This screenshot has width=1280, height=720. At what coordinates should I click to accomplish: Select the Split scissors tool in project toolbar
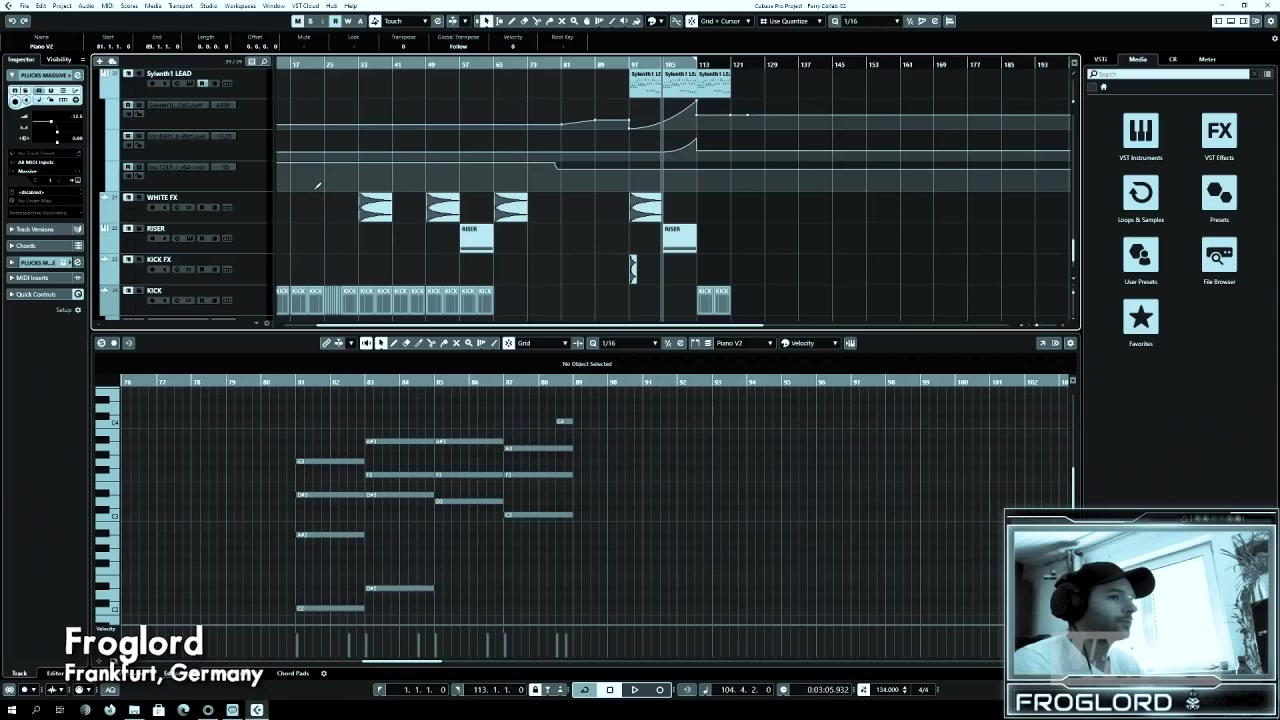click(536, 21)
